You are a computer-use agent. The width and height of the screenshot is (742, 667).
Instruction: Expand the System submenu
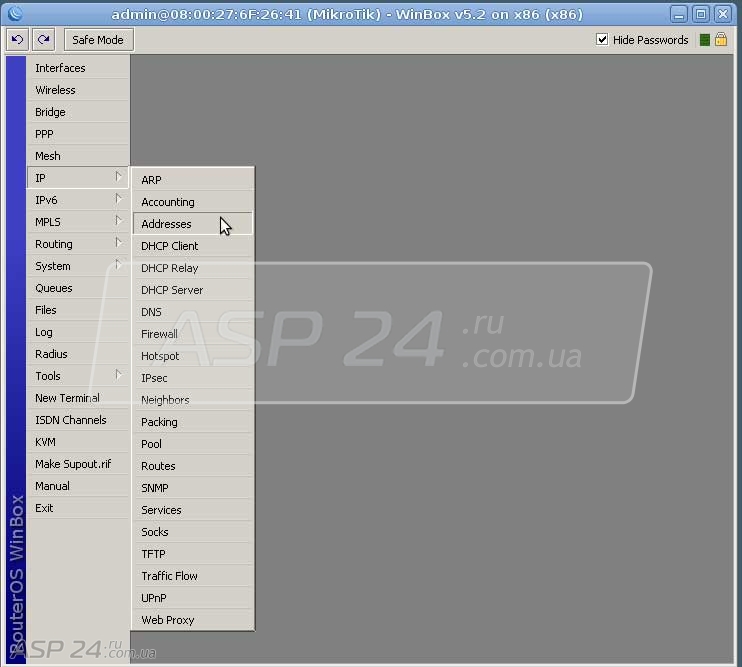78,266
